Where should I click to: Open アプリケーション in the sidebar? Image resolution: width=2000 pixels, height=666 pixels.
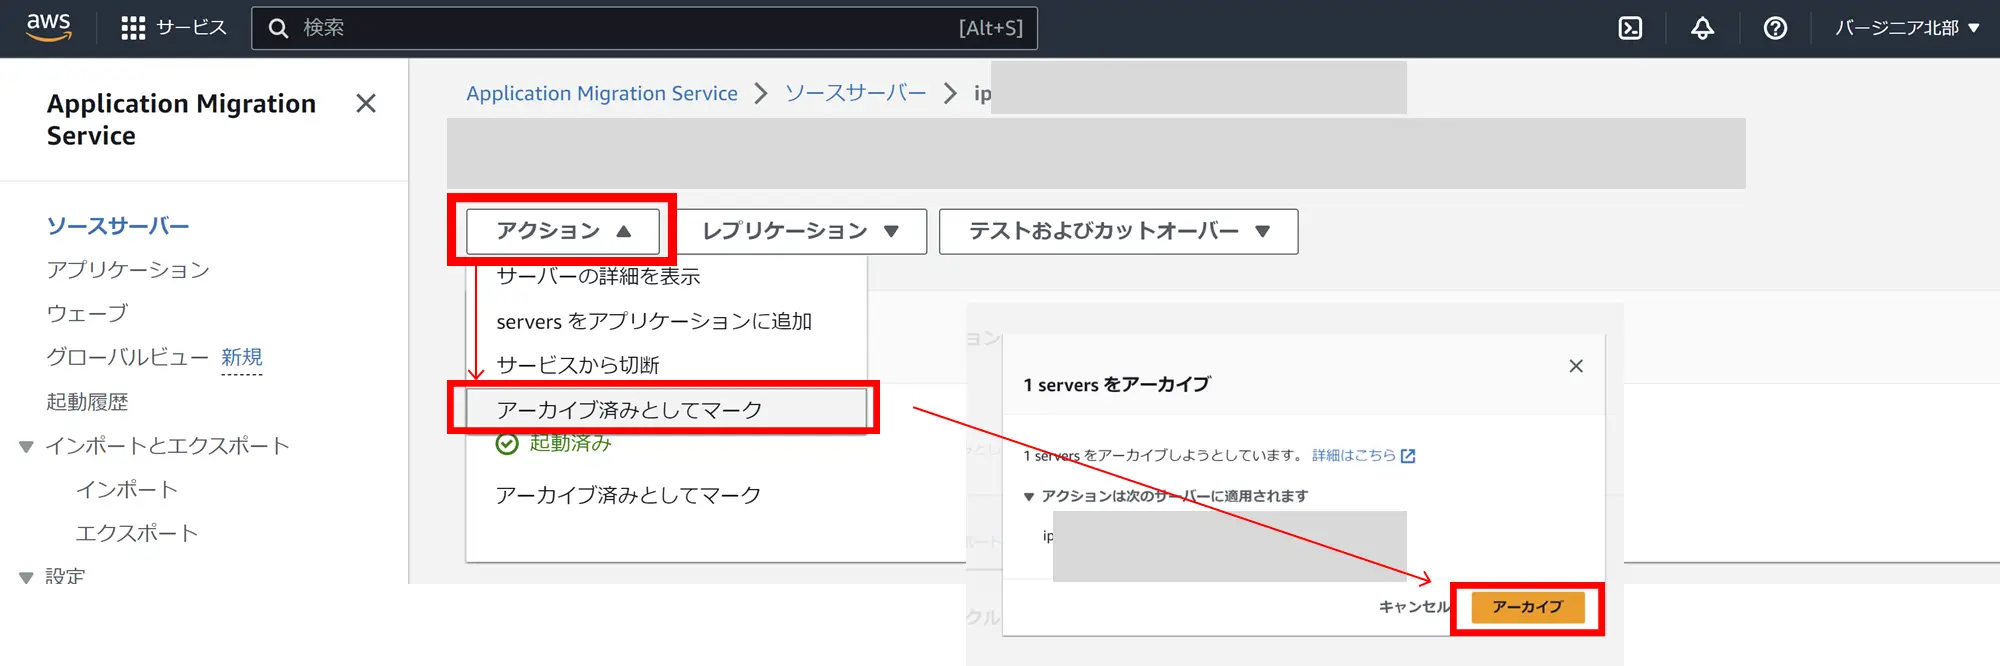pyautogui.click(x=128, y=270)
